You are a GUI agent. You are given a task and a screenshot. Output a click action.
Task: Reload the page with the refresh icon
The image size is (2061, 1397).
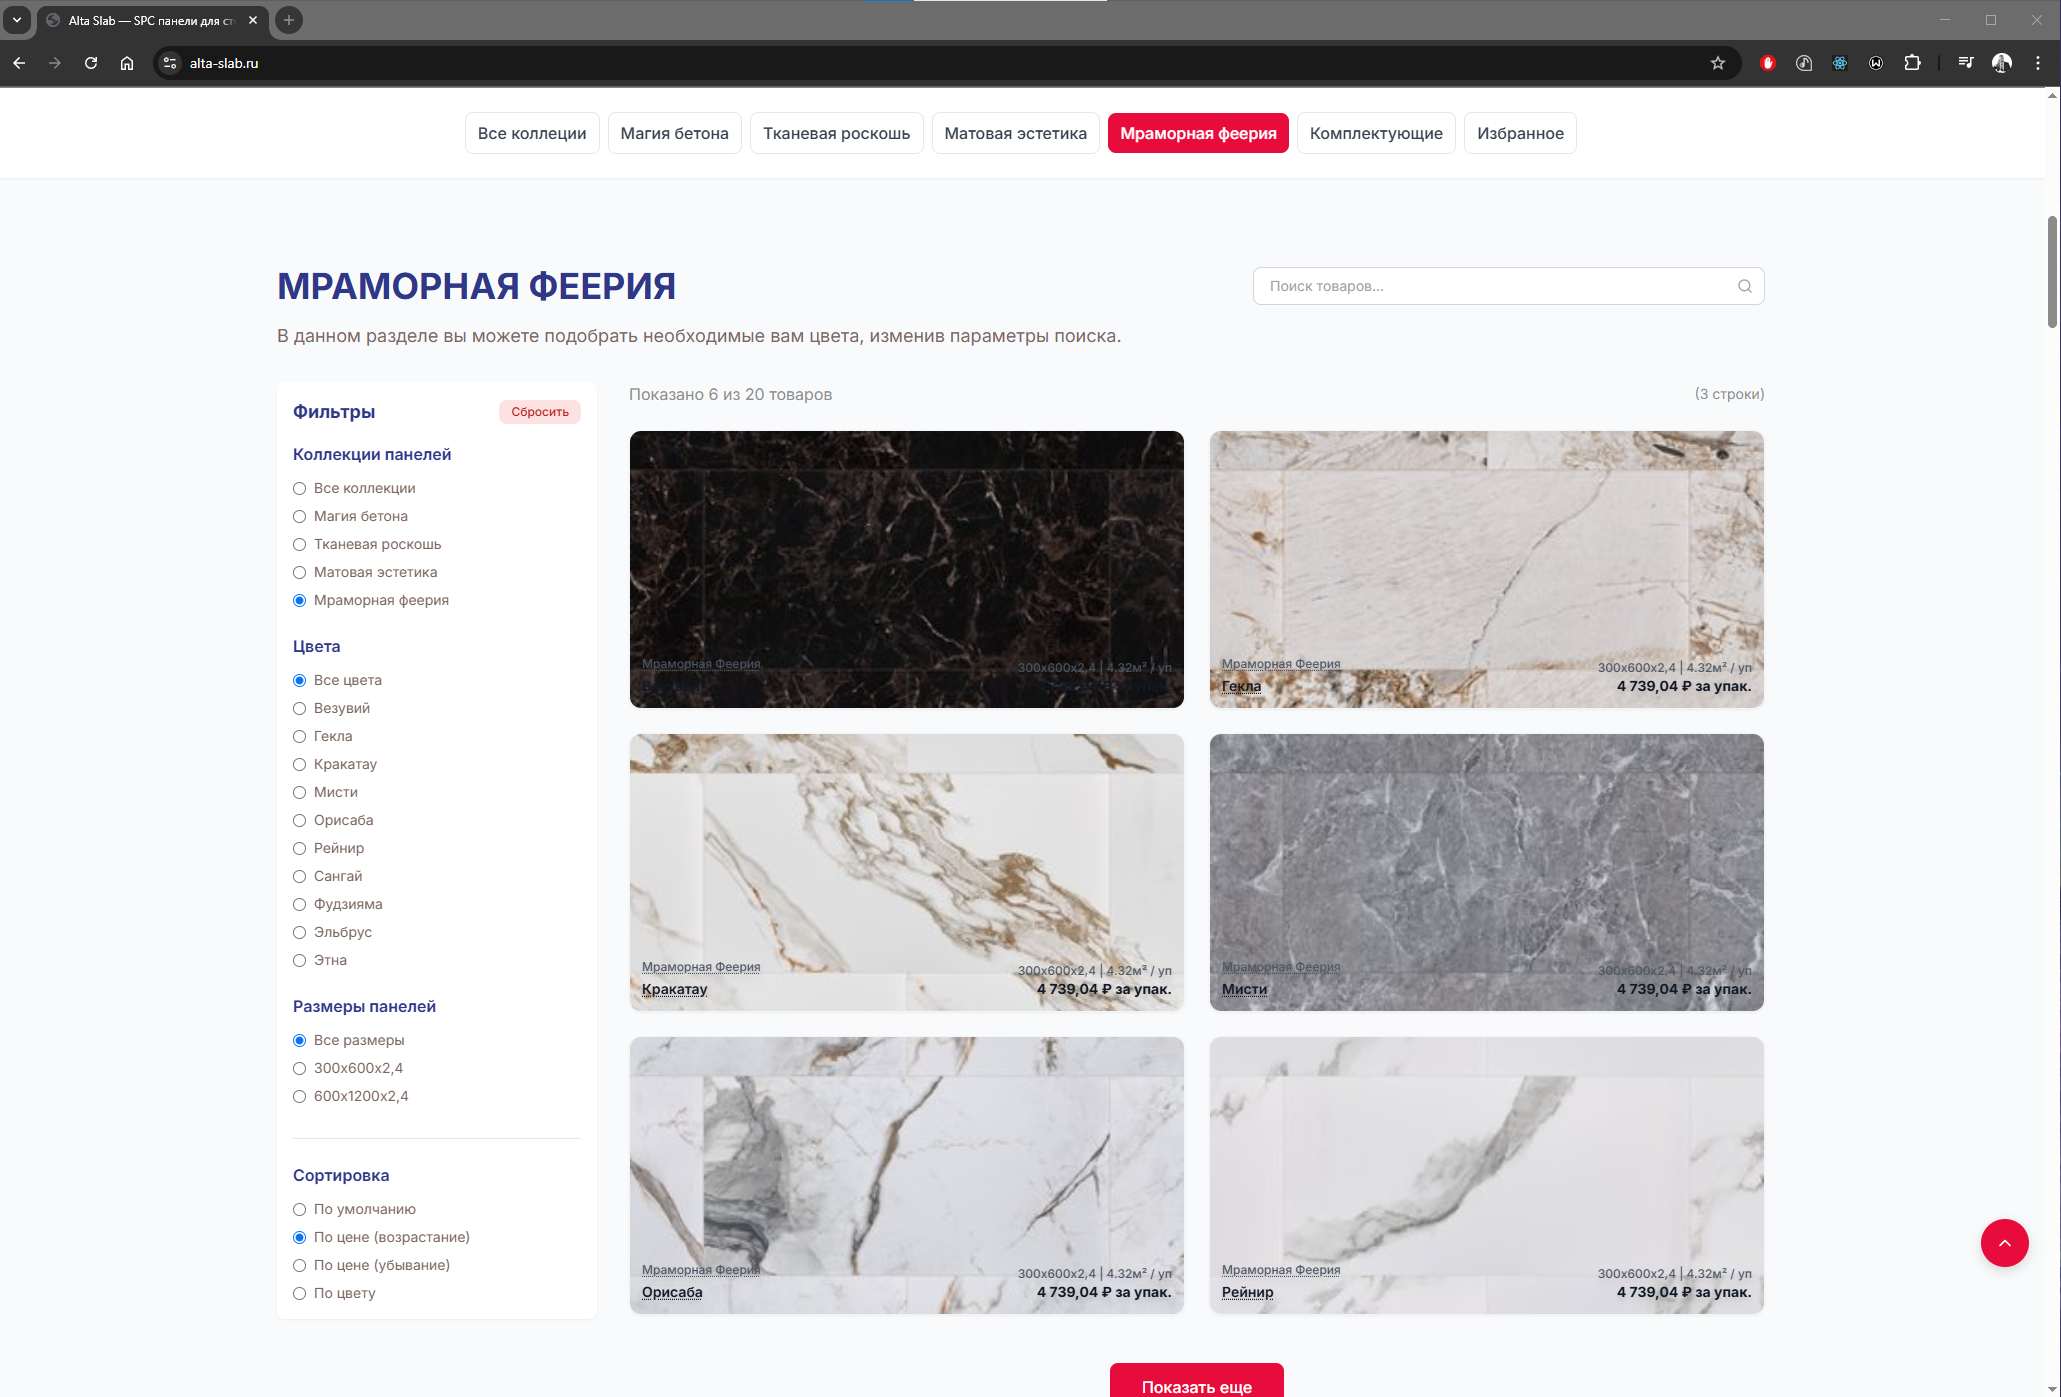tap(91, 63)
